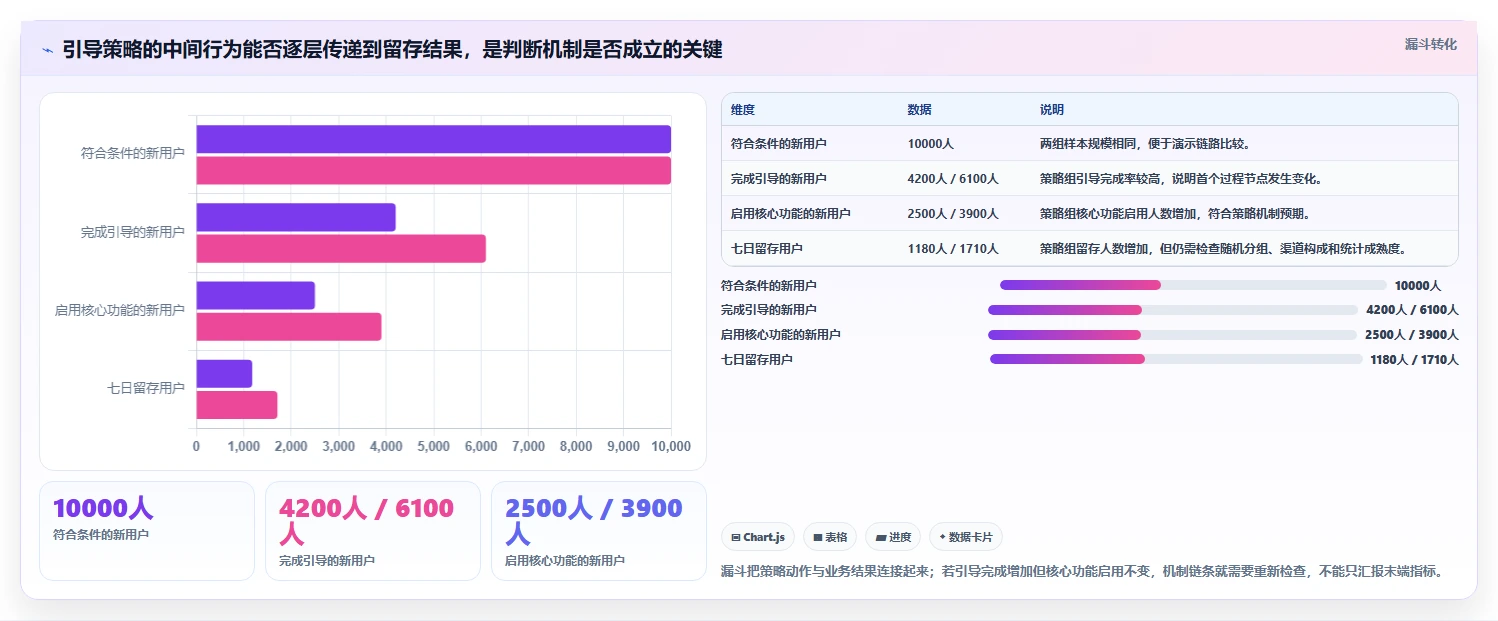This screenshot has width=1498, height=621.
Task: Click the x-axis tick 6,000
Action: coord(481,446)
